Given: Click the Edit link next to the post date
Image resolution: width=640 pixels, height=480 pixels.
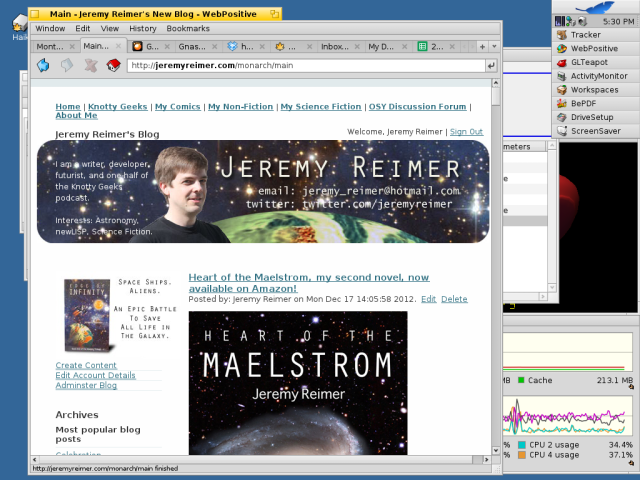Looking at the screenshot, I should (x=429, y=299).
